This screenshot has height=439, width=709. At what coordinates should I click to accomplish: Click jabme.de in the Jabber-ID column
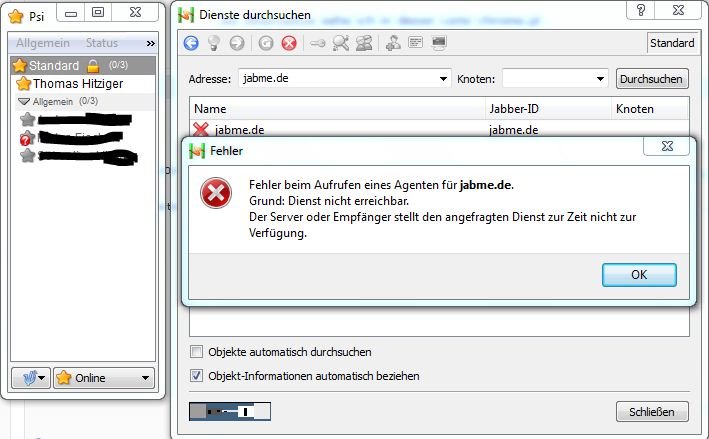513,130
